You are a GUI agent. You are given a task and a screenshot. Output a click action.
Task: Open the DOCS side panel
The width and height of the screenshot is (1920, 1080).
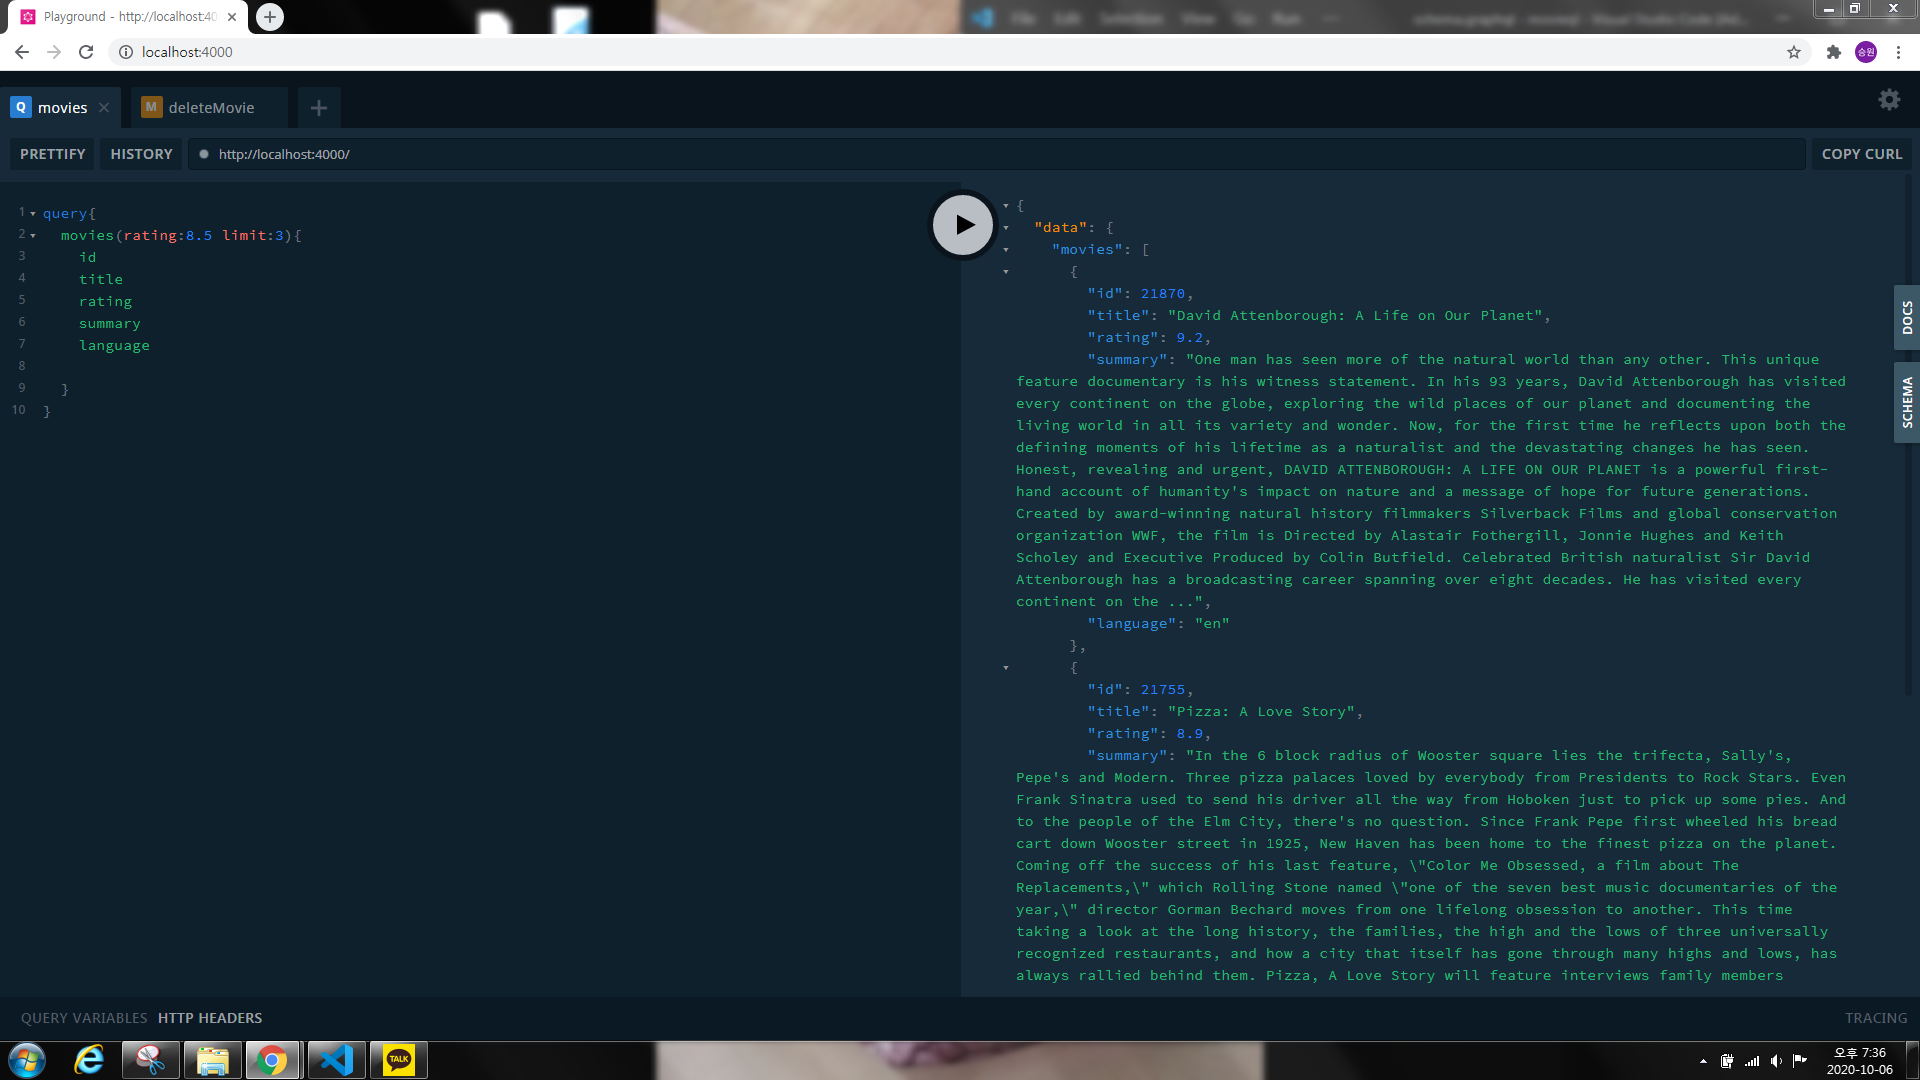(x=1907, y=318)
